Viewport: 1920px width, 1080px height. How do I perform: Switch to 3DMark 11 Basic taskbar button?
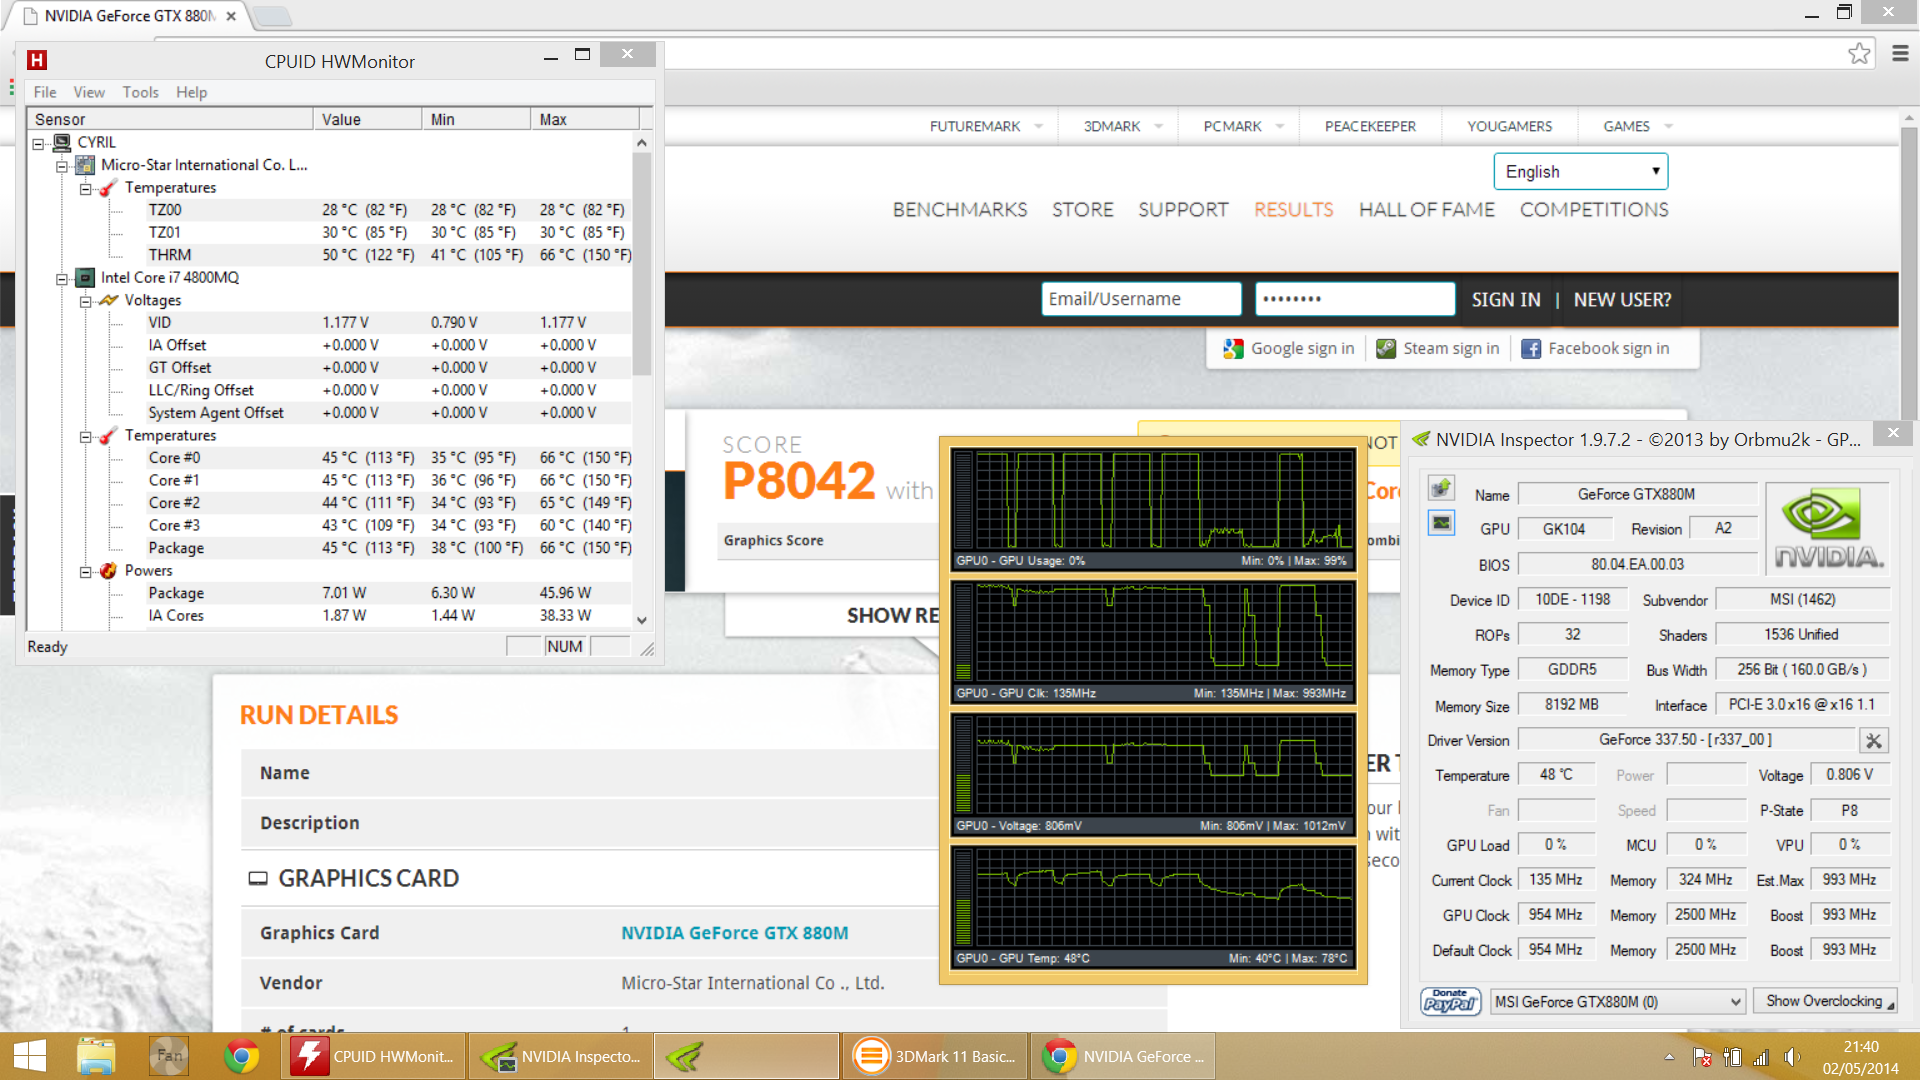click(x=934, y=1056)
